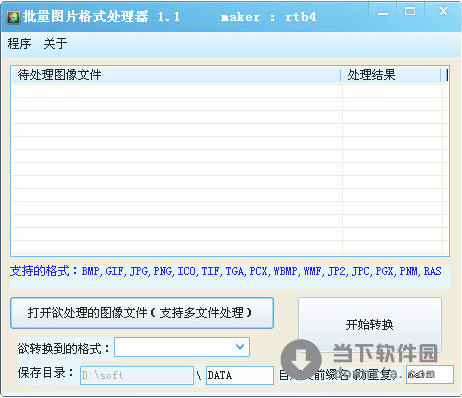
Task: Maximize the window
Action: coord(410,12)
